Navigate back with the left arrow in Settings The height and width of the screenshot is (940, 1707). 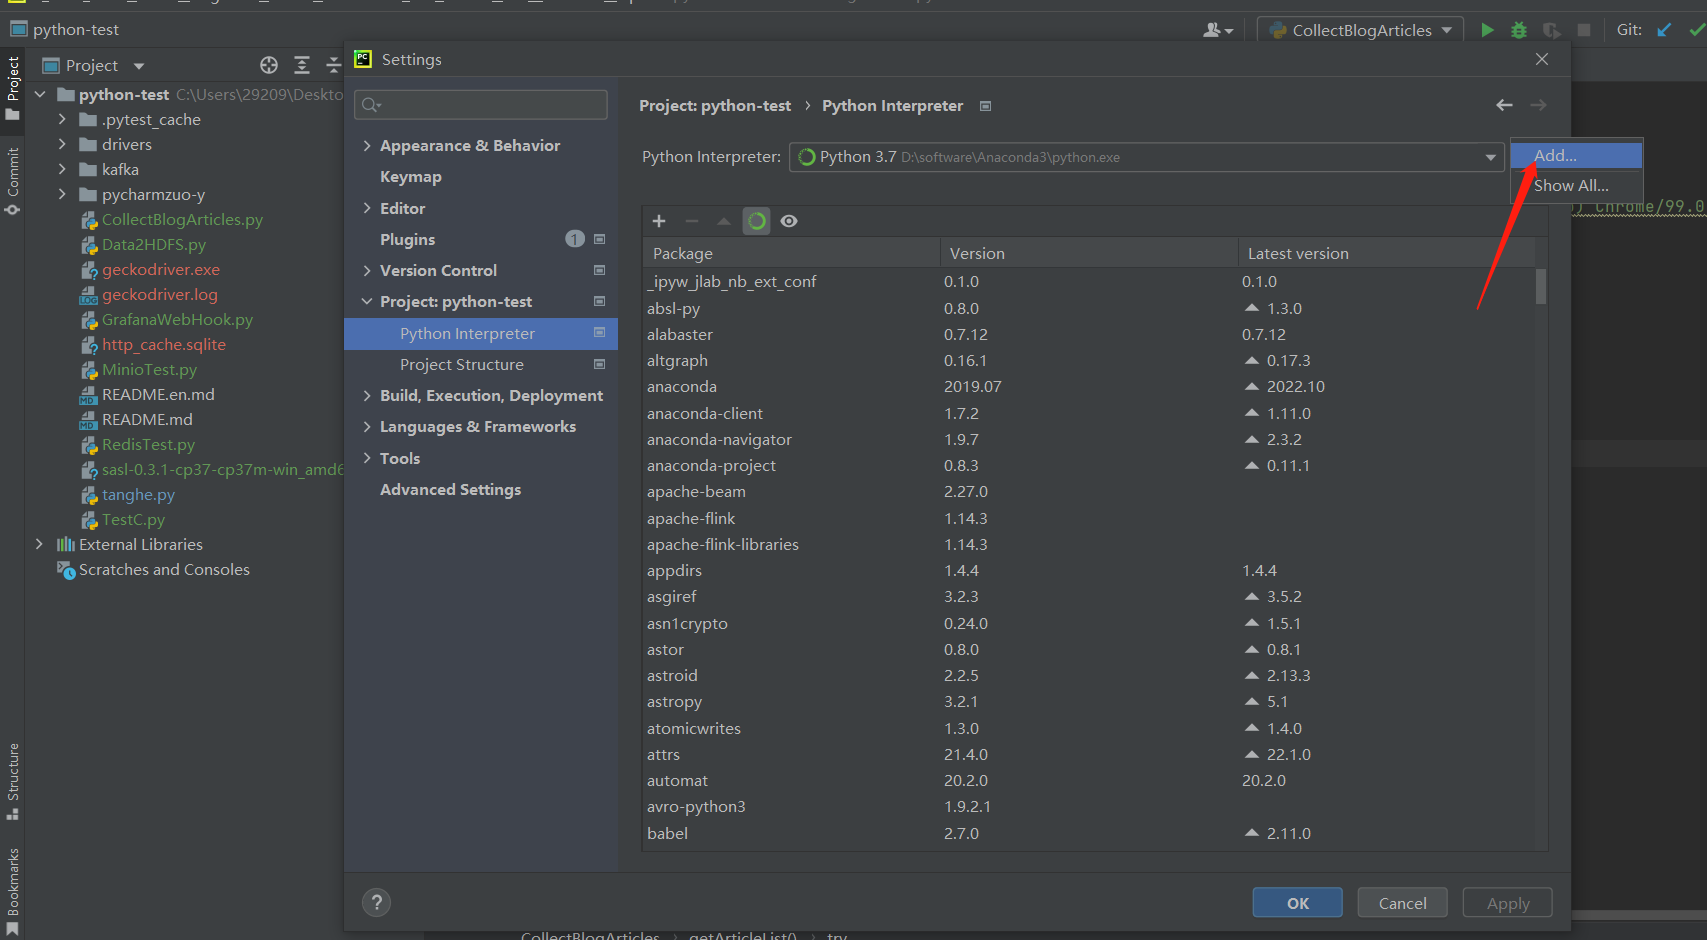pos(1504,105)
